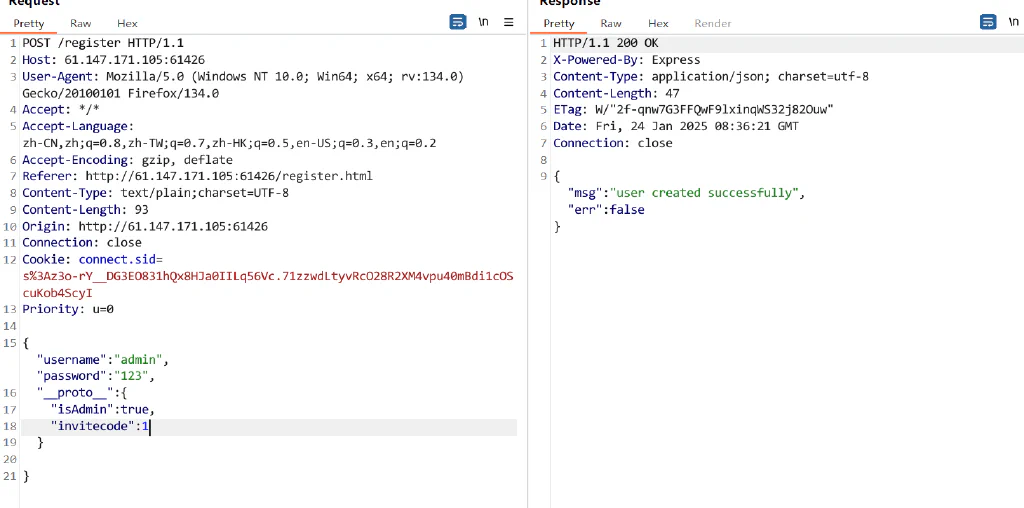Click the Accept: */* header
The width and height of the screenshot is (1024, 508).
tap(61, 110)
